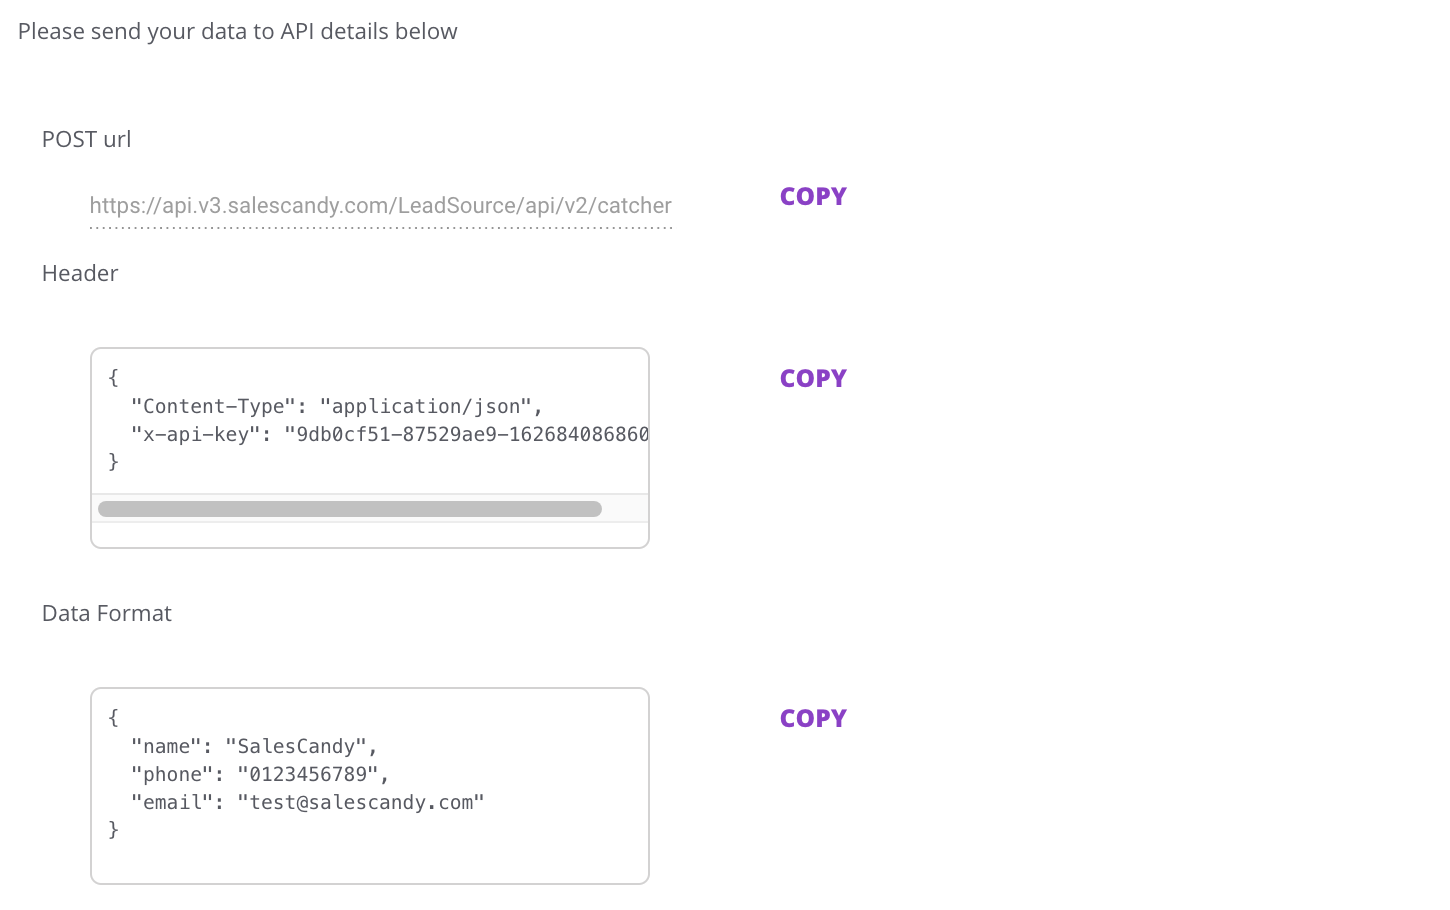
Task: Click the closing brace in Header box
Action: (114, 461)
